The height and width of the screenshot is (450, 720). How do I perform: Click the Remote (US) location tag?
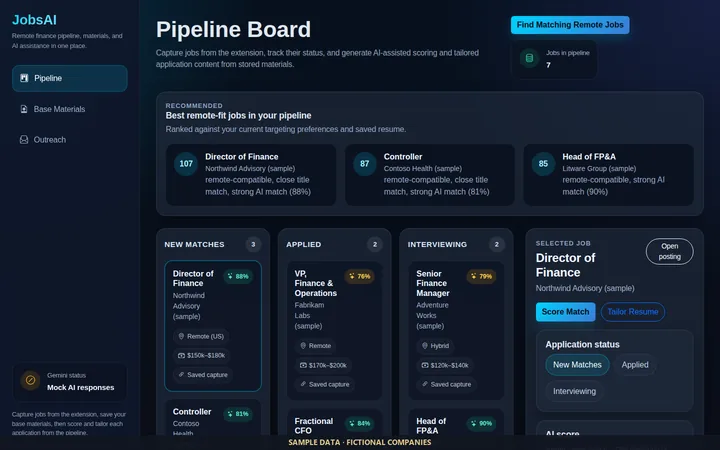click(x=201, y=337)
